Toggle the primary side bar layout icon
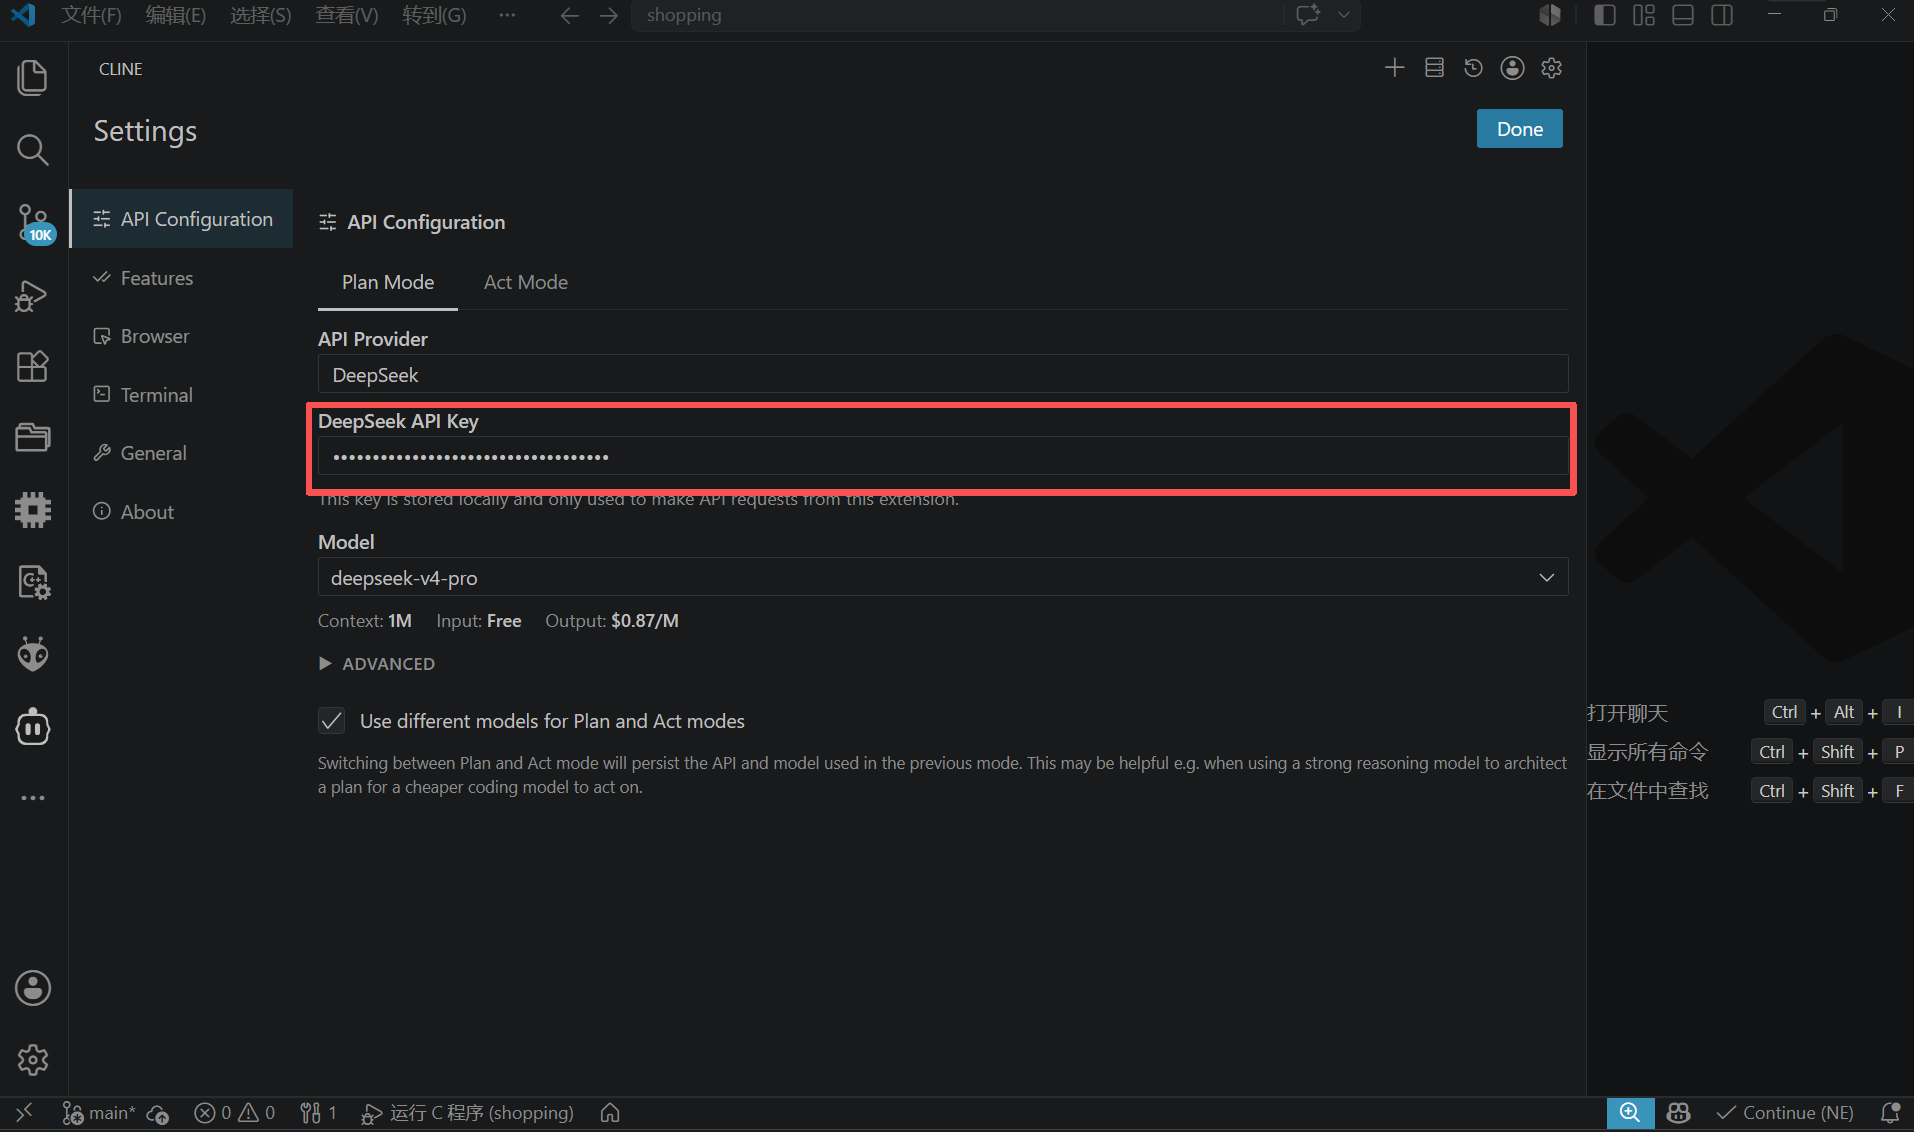This screenshot has height=1132, width=1914. [1605, 15]
